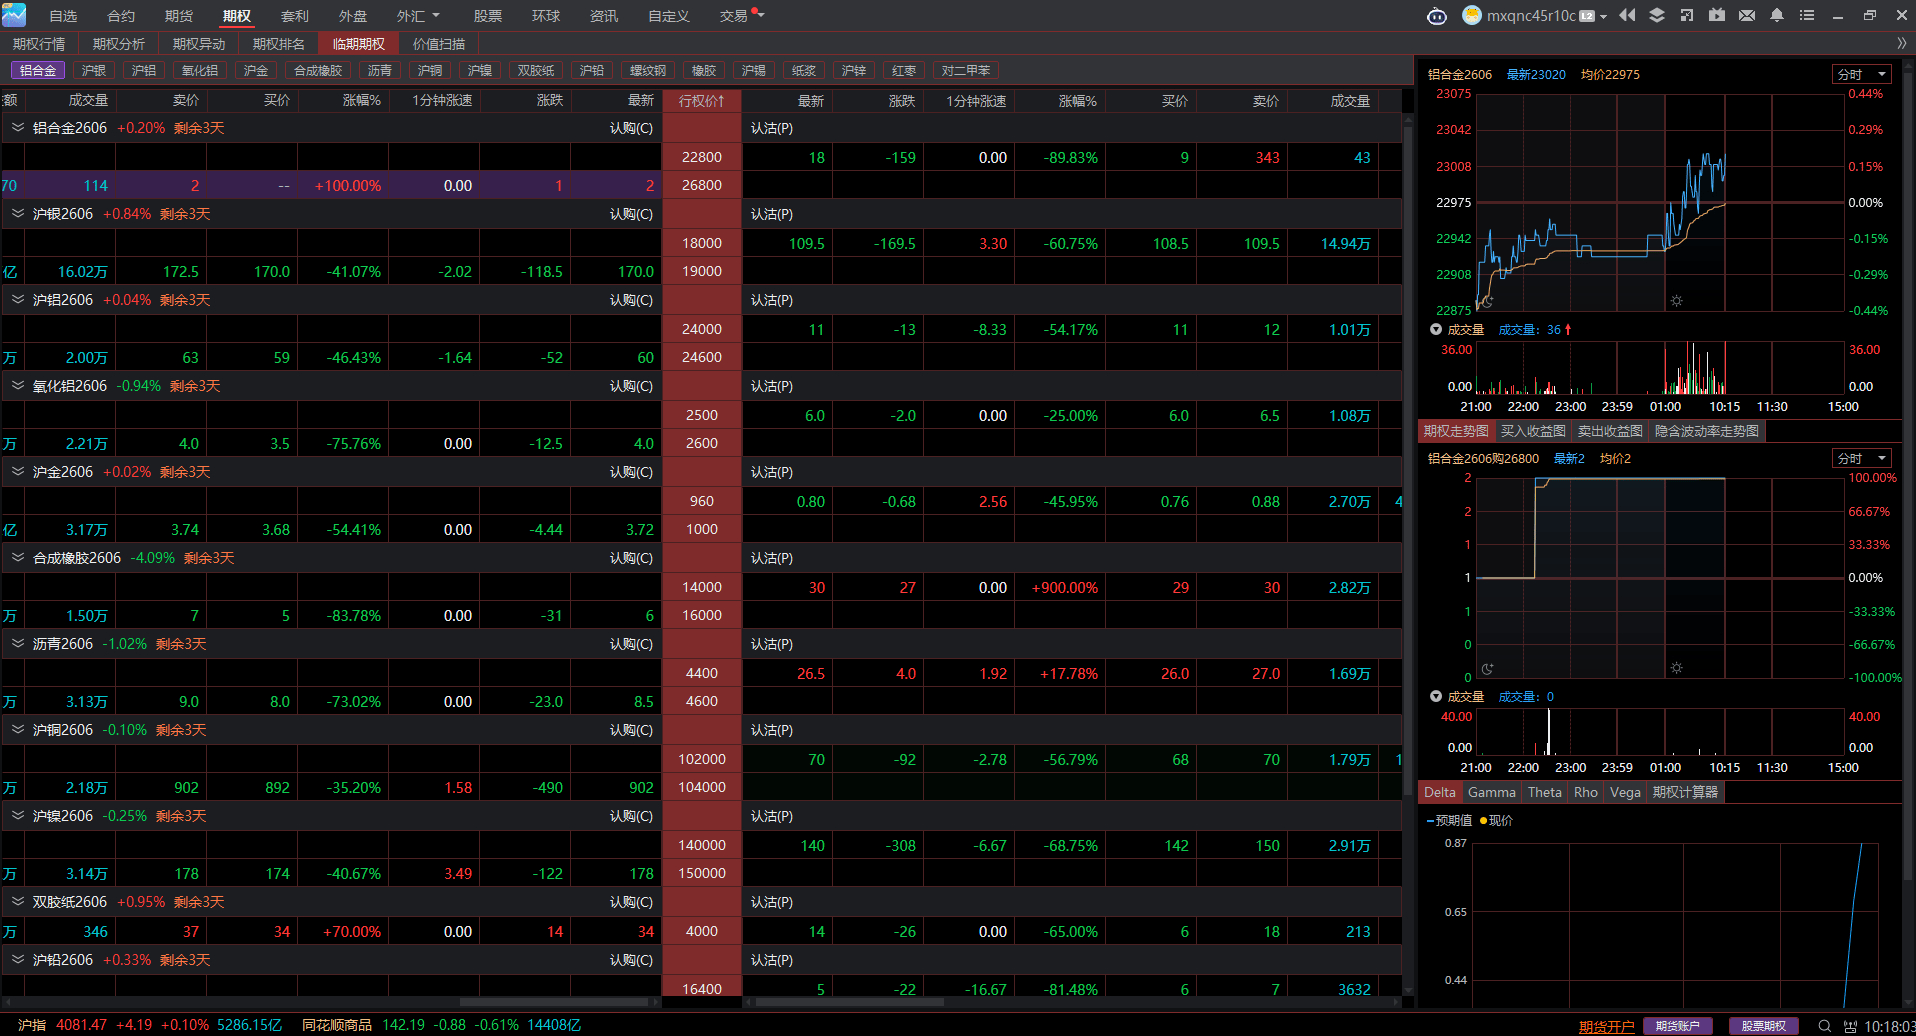This screenshot has width=1916, height=1036.
Task: Click the horizontal scrollbar under the call options table
Action: [554, 1001]
